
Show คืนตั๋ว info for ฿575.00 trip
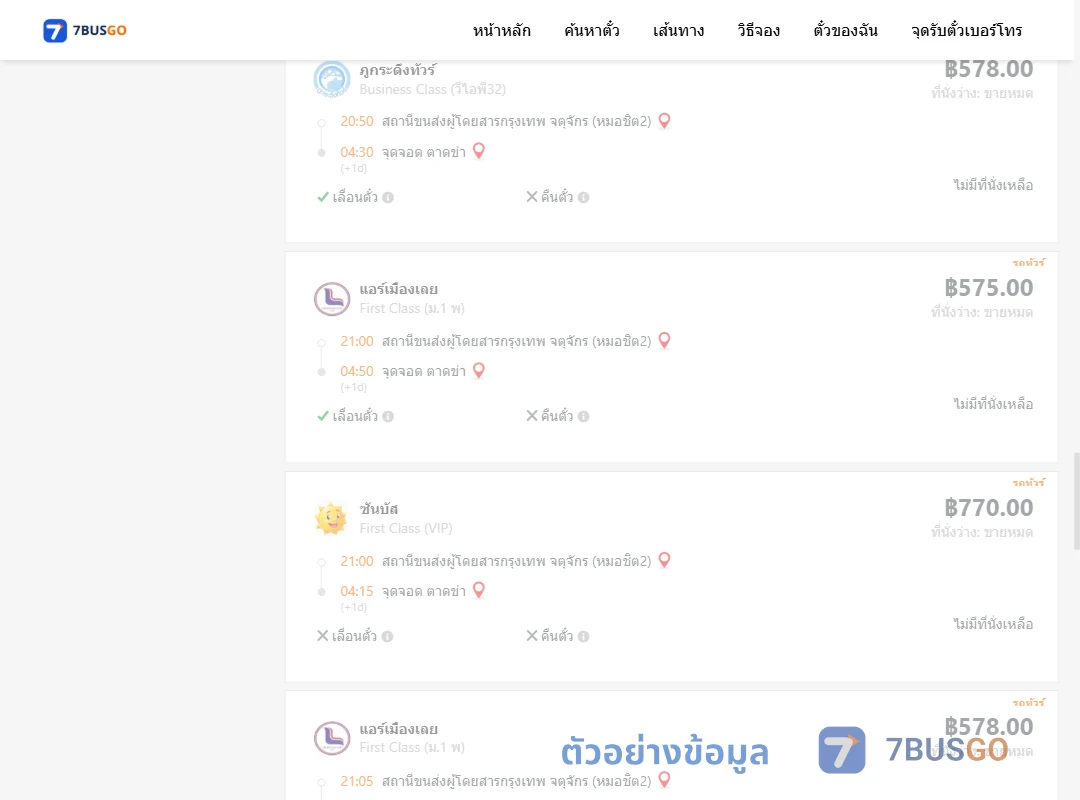tap(583, 417)
